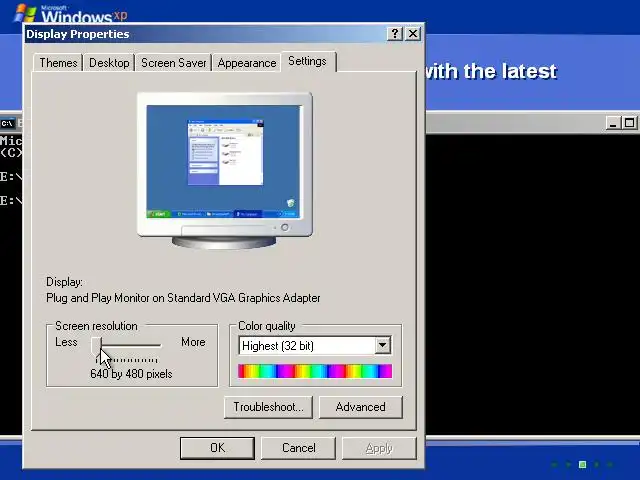Click the color spectrum preview bar
Screen dimensions: 640x480
tap(315, 371)
